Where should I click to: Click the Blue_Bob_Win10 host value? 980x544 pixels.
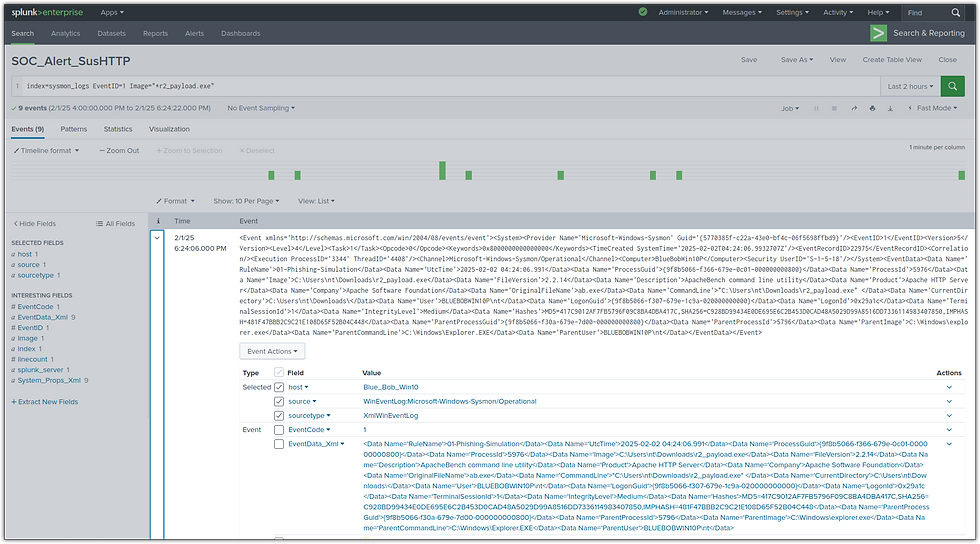tap(391, 387)
